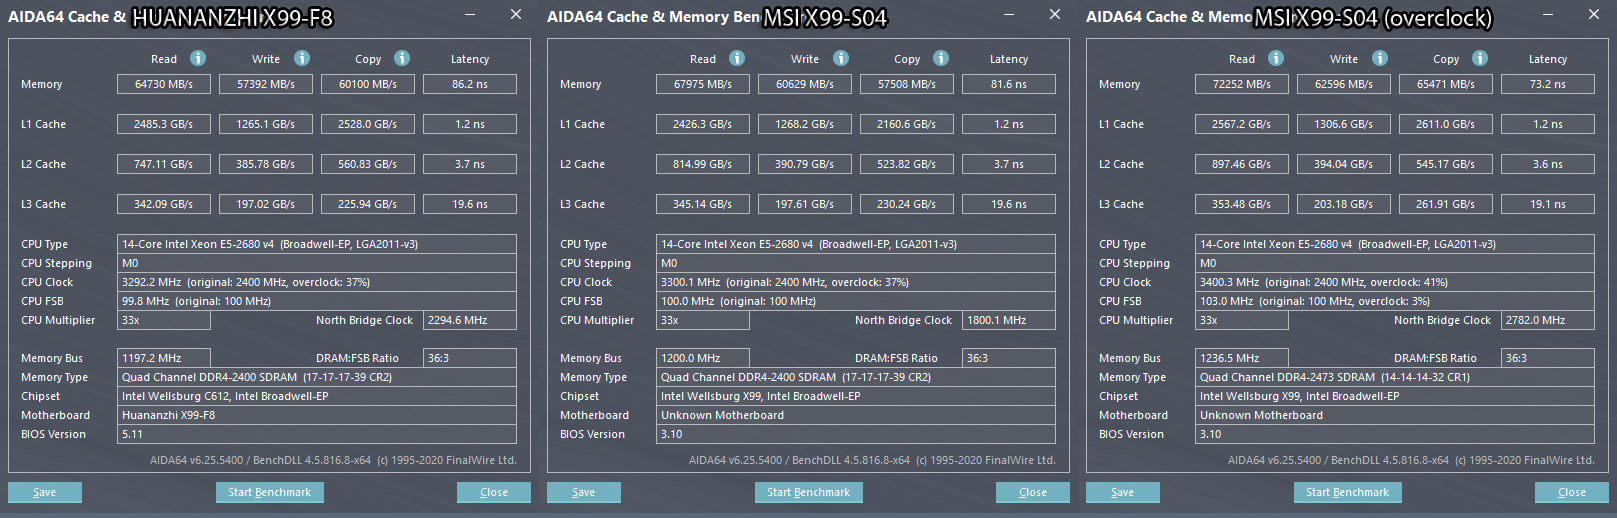Select North Bridge Clock value 2294.6 MHz
Viewport: 1617px width, 518px height.
tap(470, 320)
